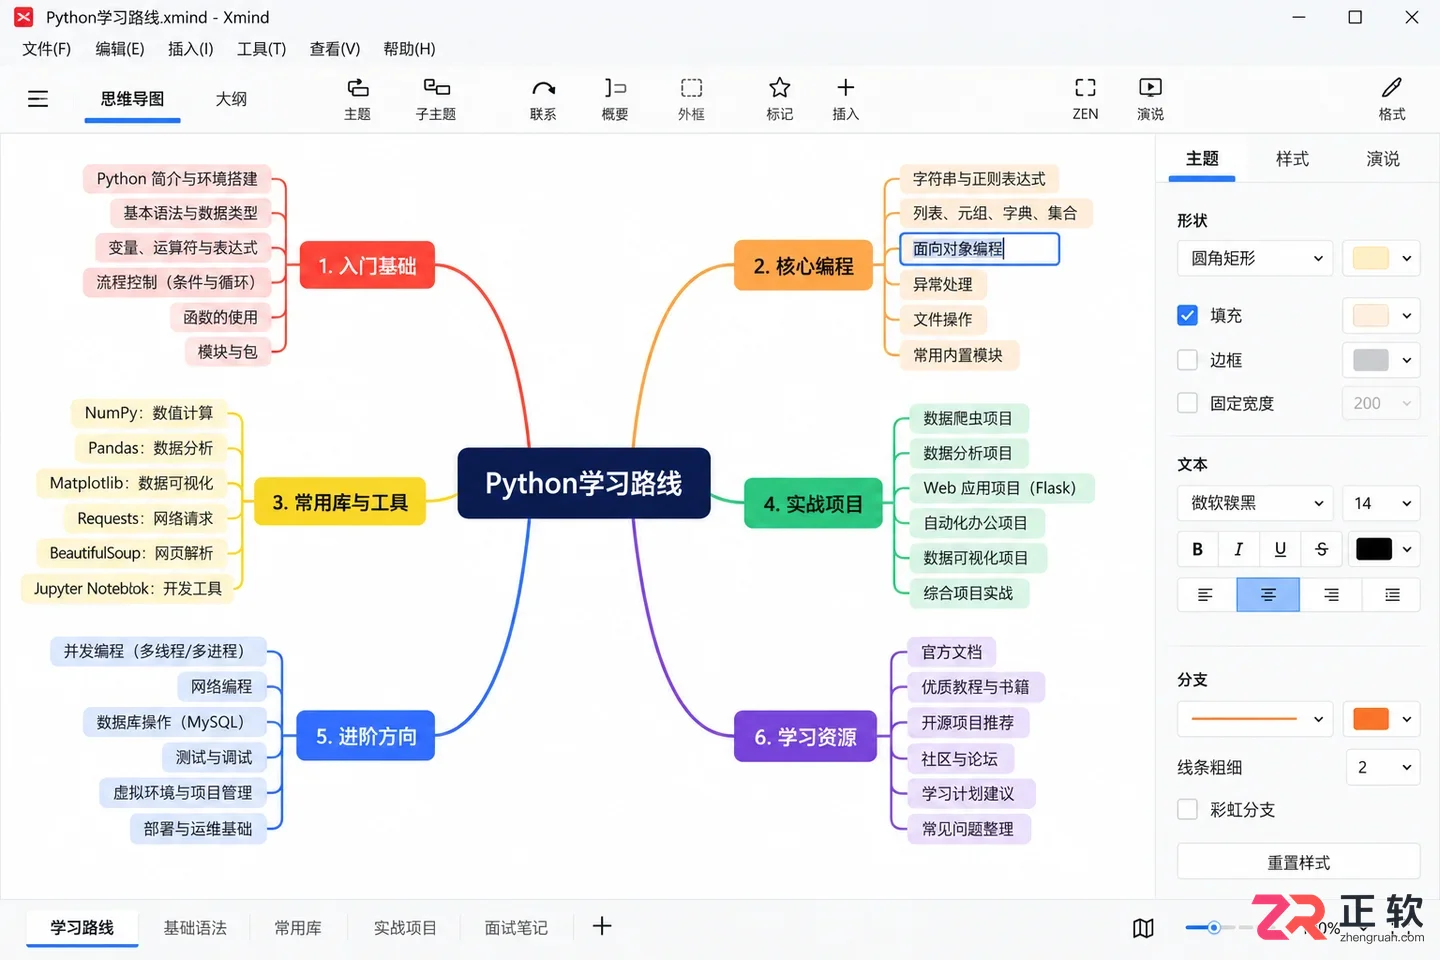The height and width of the screenshot is (960, 1440).
Task: Open the 帮助(H) menu
Action: (409, 49)
